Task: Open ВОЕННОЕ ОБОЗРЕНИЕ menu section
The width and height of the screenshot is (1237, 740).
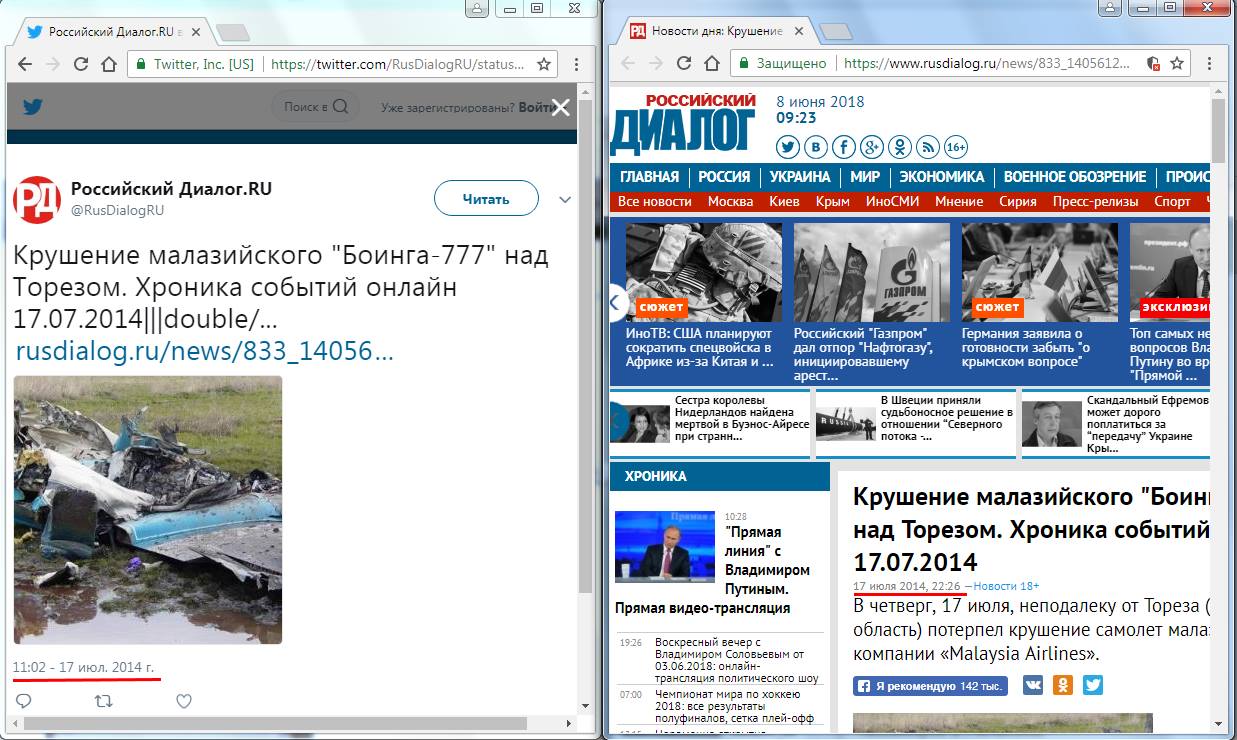Action: (1075, 177)
